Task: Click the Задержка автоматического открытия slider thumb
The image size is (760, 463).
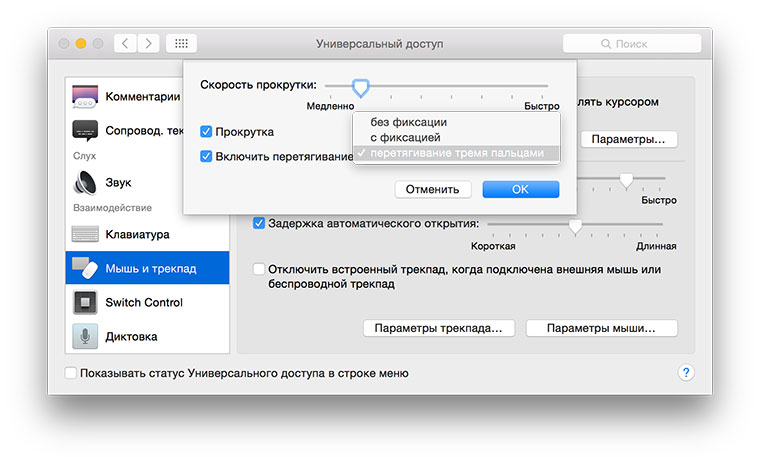Action: pos(575,226)
